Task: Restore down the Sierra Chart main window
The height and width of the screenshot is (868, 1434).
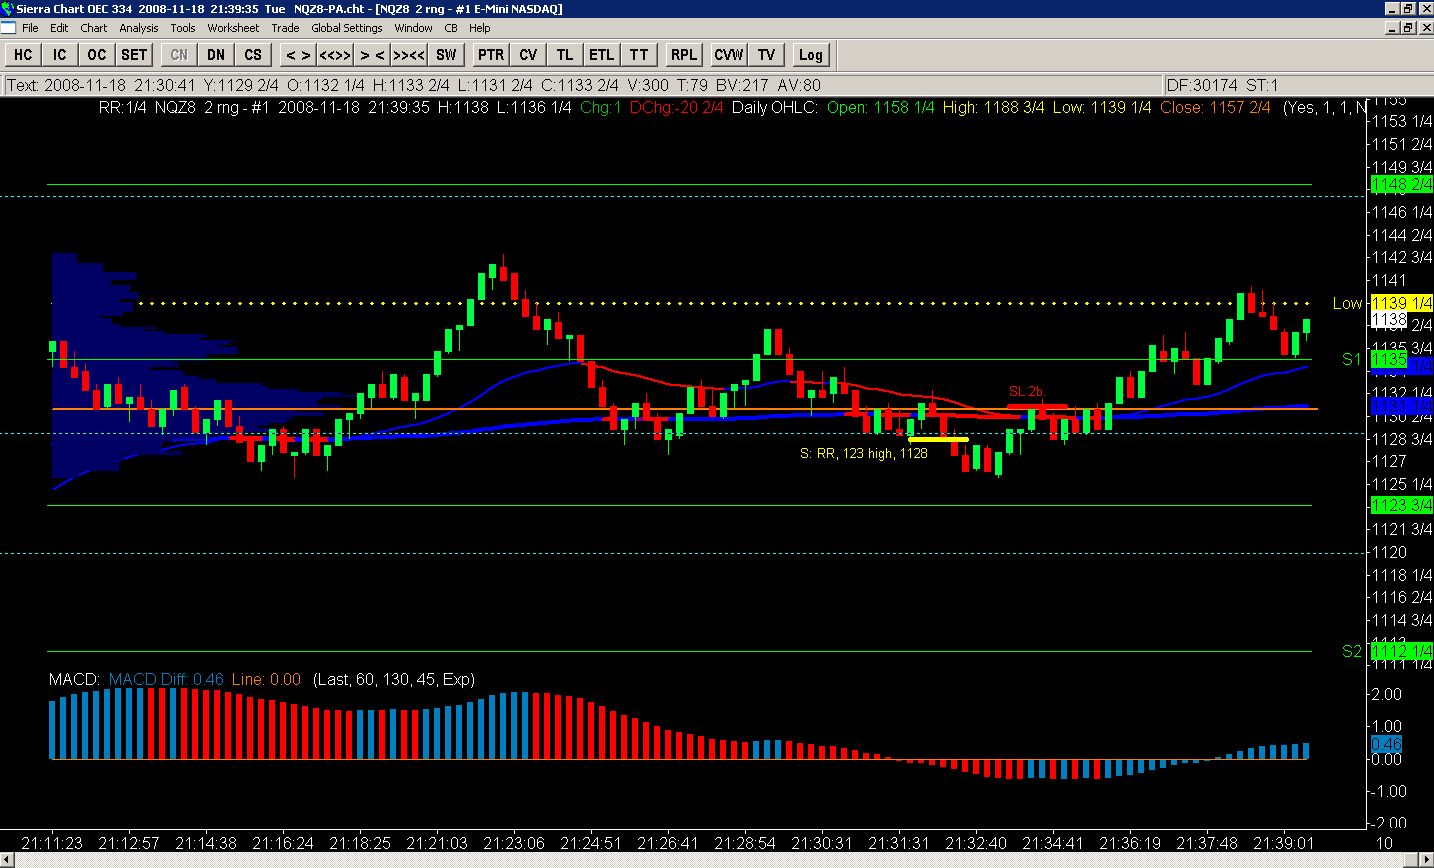Action: point(1407,9)
